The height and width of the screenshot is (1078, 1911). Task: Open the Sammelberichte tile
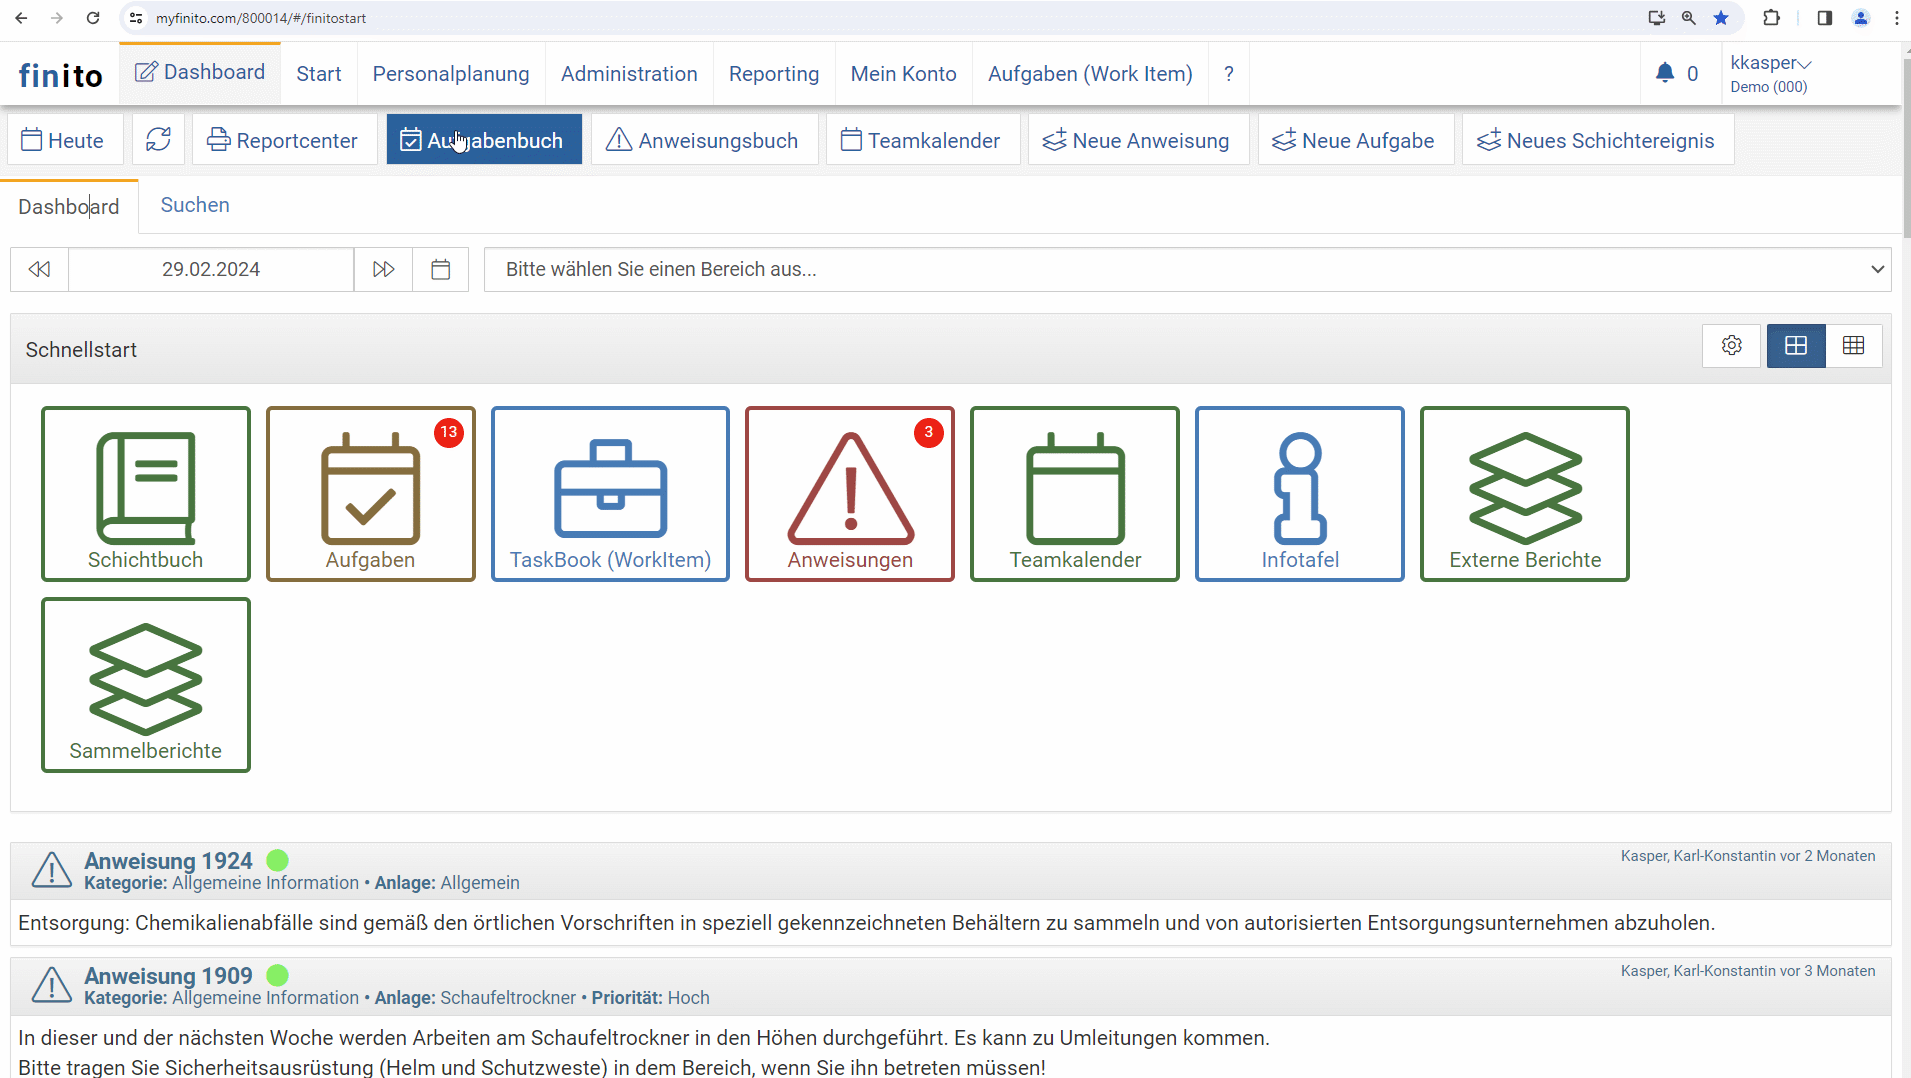click(146, 685)
